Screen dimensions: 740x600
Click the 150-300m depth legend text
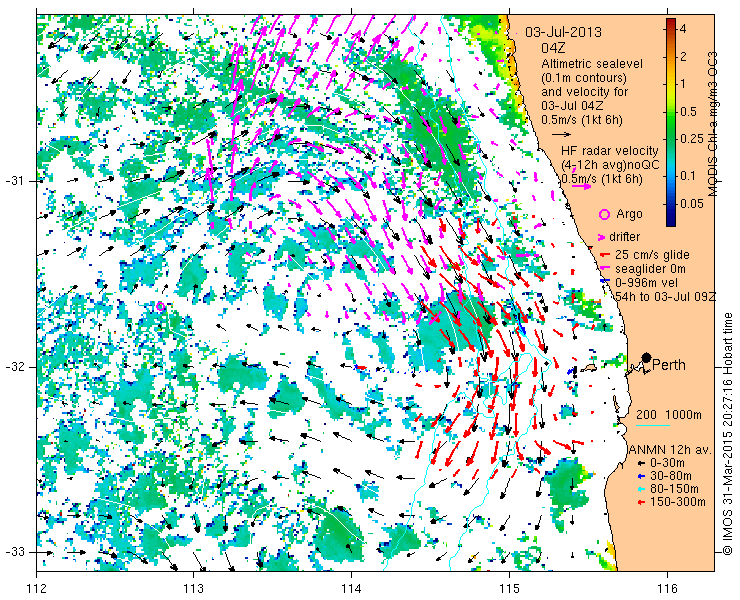678,502
